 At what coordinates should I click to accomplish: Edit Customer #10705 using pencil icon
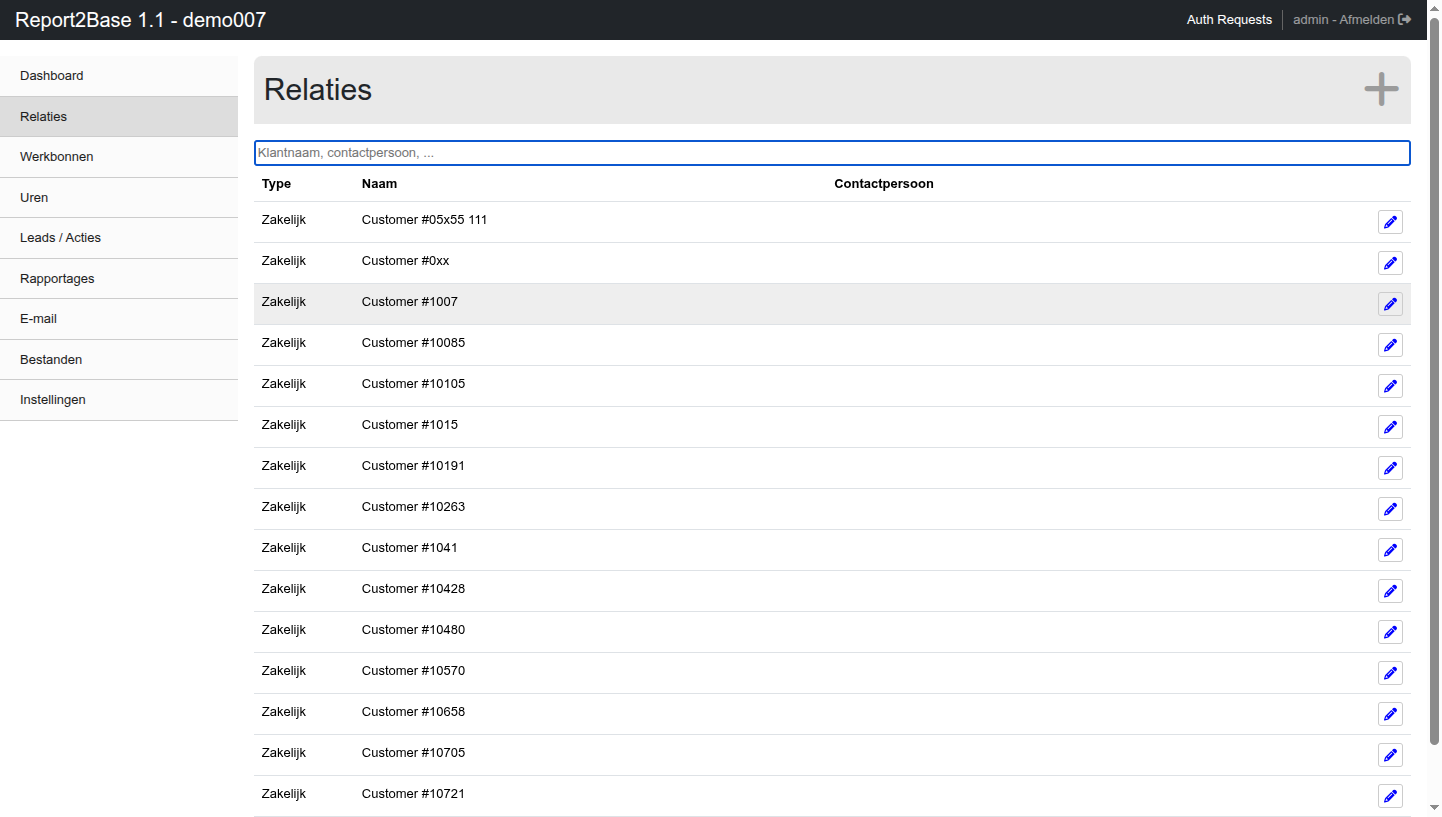coord(1390,755)
